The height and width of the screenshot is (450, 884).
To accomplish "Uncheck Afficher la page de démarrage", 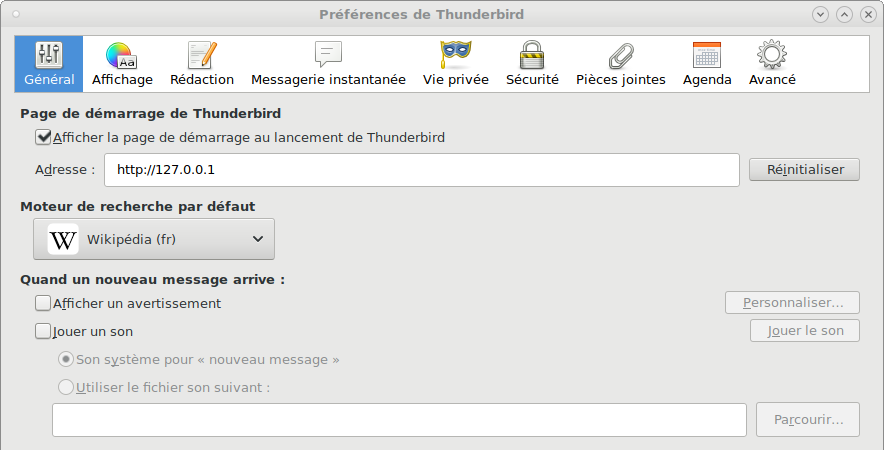I will [x=43, y=137].
